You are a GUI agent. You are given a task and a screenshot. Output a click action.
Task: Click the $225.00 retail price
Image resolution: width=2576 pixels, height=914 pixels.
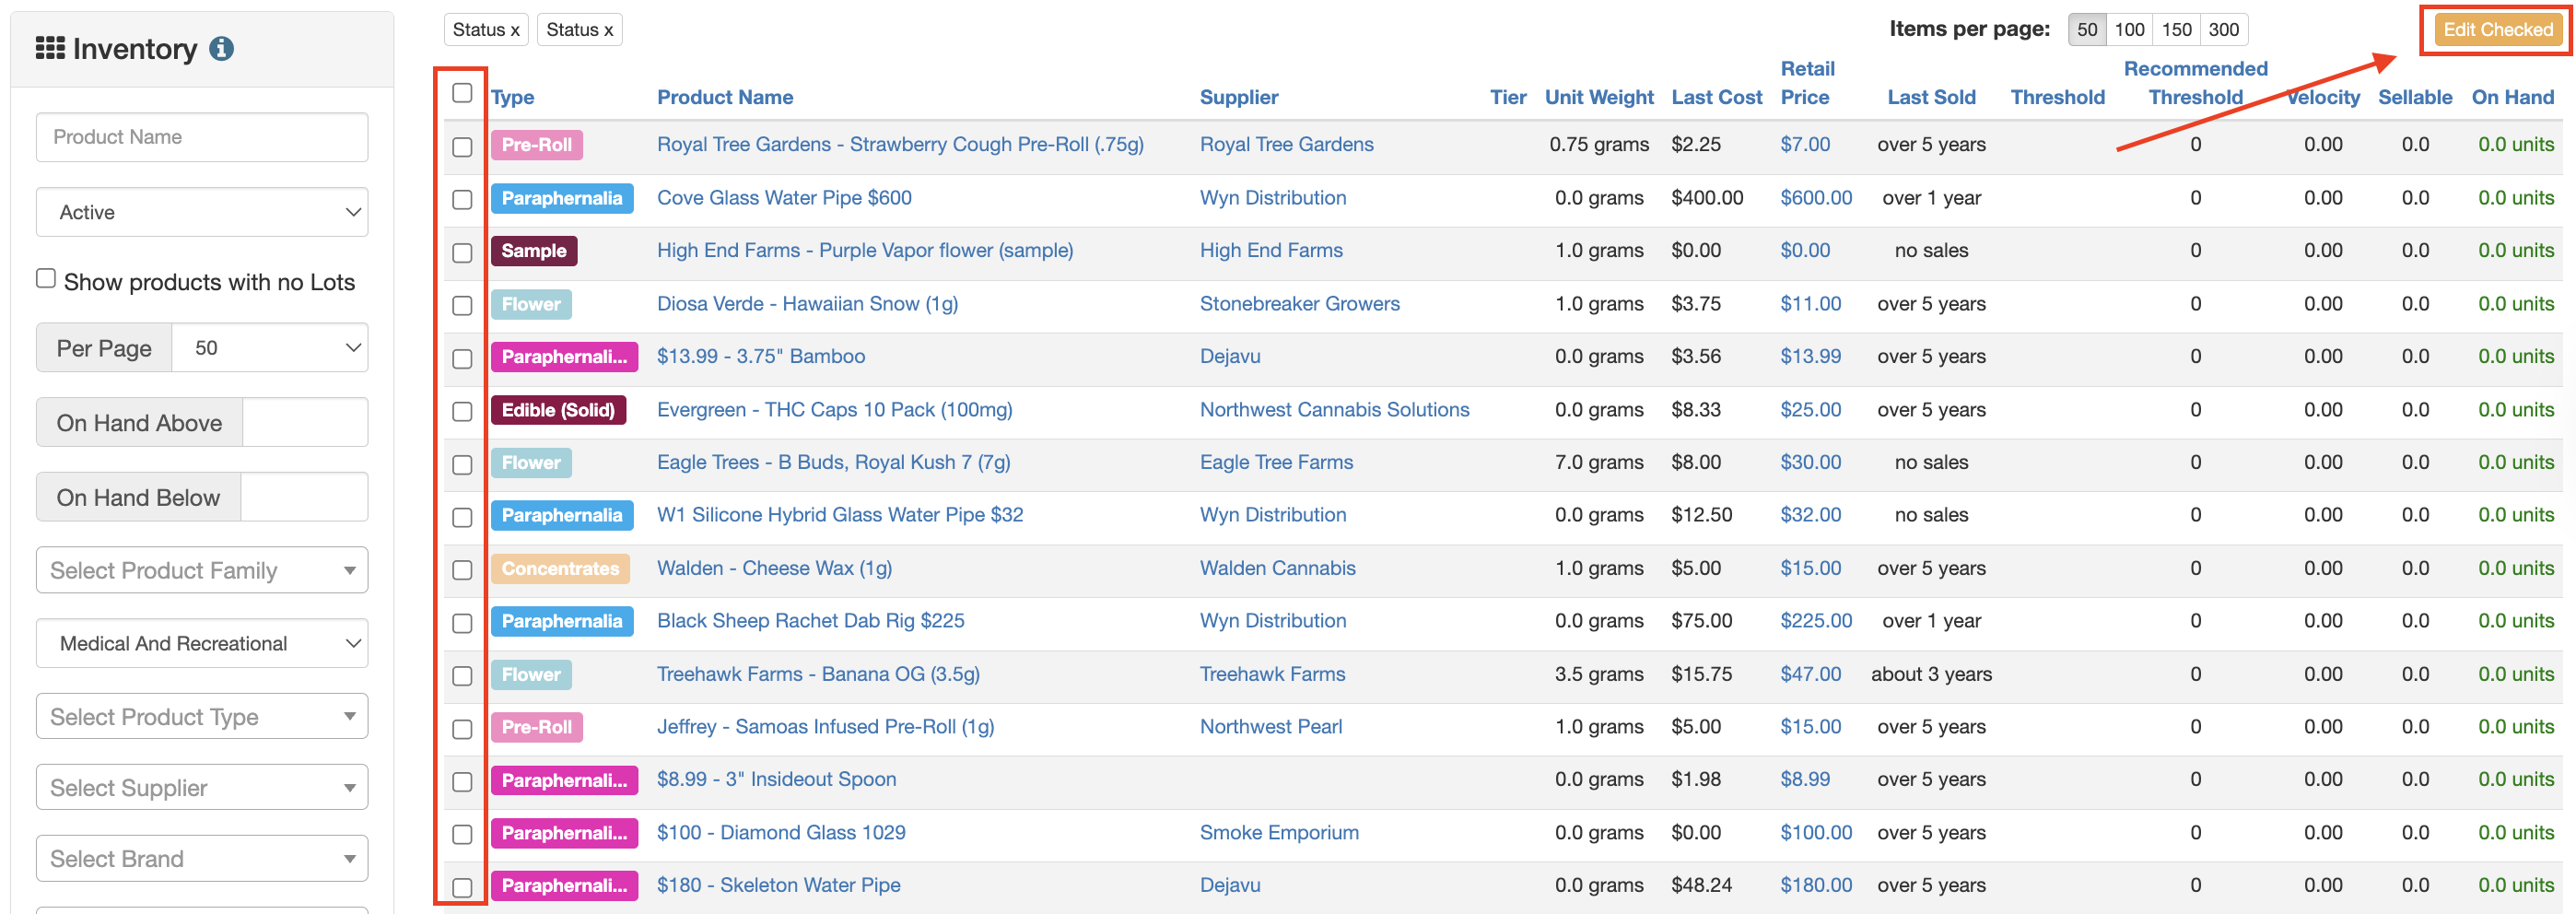pyautogui.click(x=1816, y=620)
